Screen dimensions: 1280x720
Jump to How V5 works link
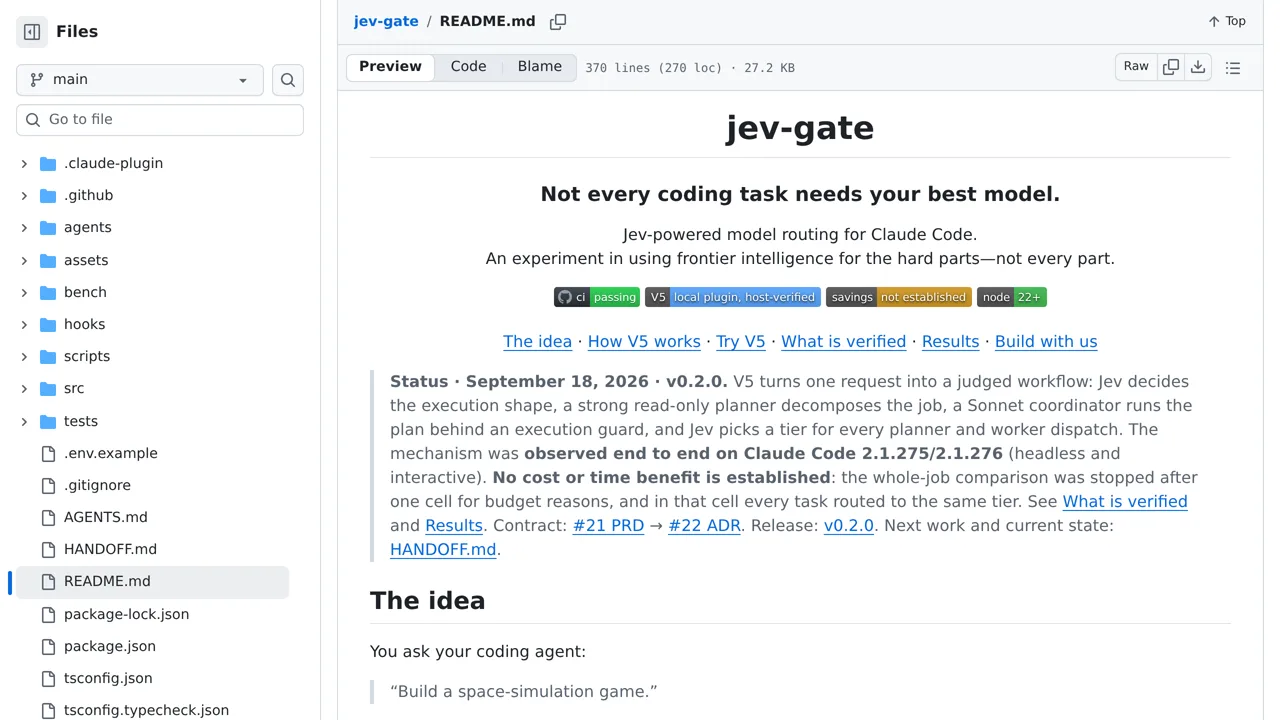coord(644,342)
